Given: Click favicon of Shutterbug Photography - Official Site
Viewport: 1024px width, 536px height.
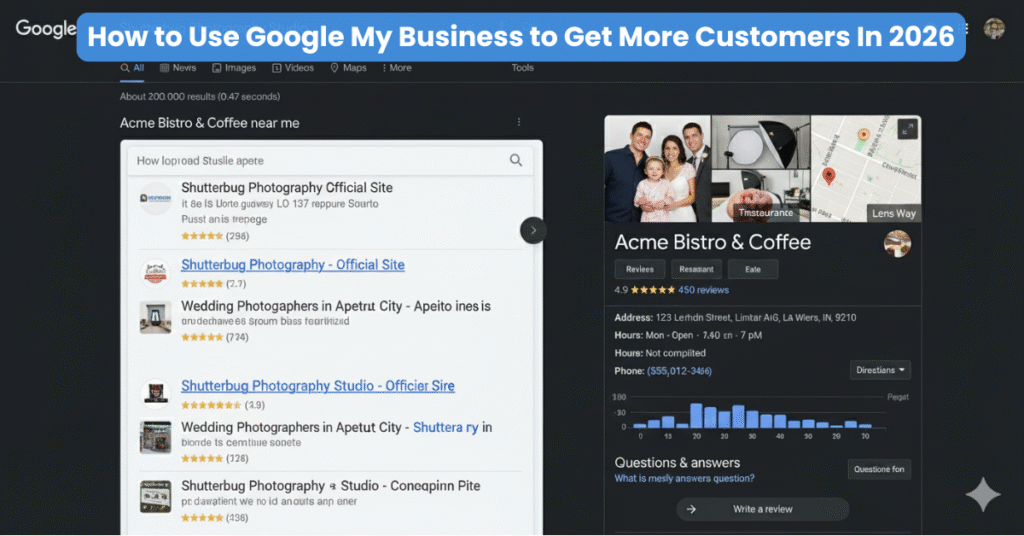Looking at the screenshot, I should point(155,274).
